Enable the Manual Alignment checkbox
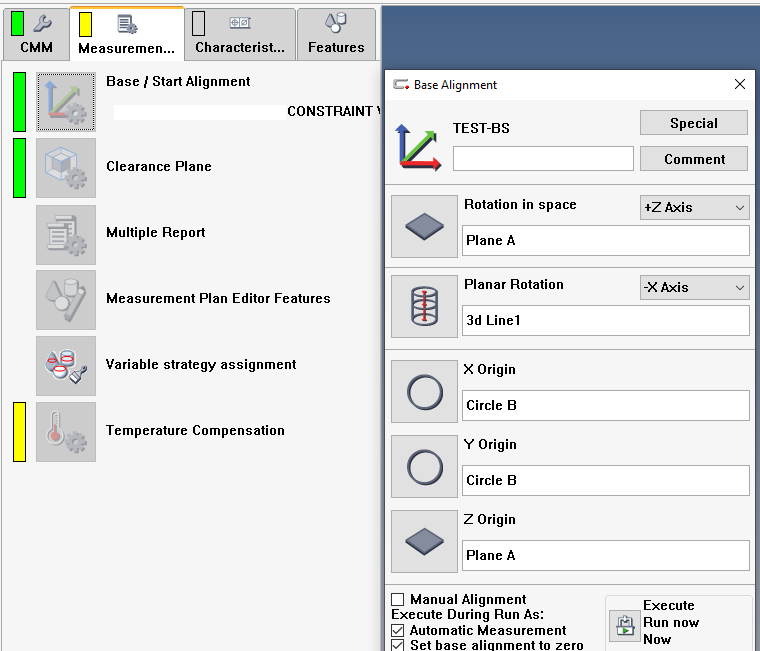Screen dimensions: 760x651 (397, 600)
